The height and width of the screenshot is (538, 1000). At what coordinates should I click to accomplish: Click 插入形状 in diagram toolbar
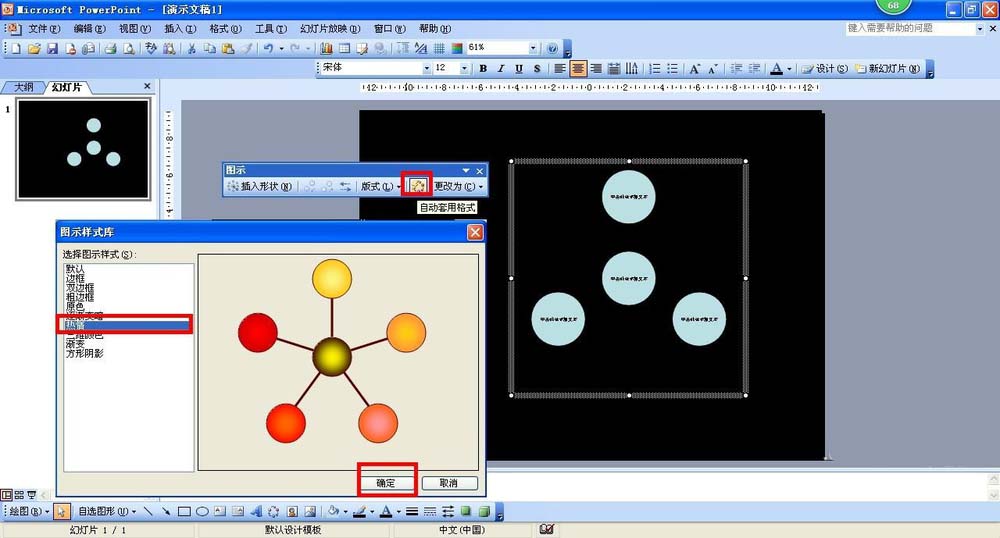[x=260, y=186]
